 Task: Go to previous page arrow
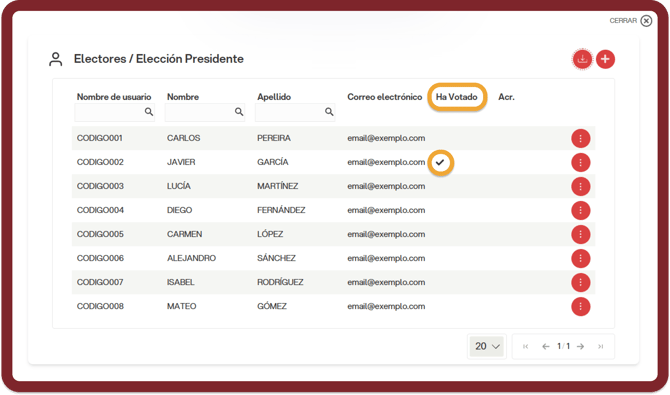(x=546, y=346)
